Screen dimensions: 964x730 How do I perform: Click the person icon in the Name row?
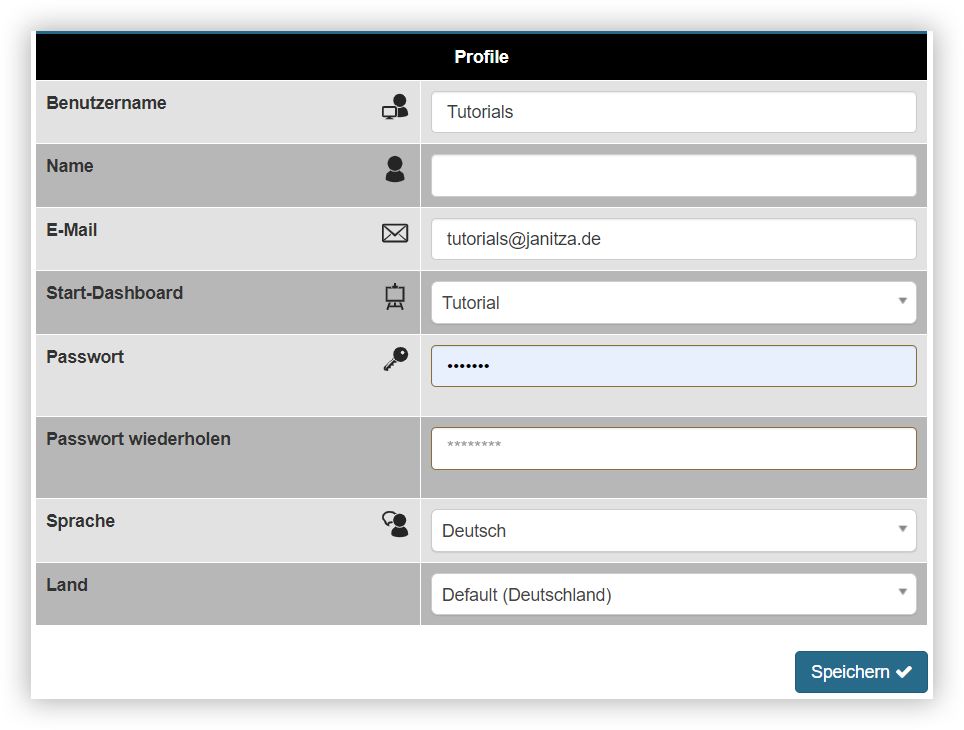(394, 170)
